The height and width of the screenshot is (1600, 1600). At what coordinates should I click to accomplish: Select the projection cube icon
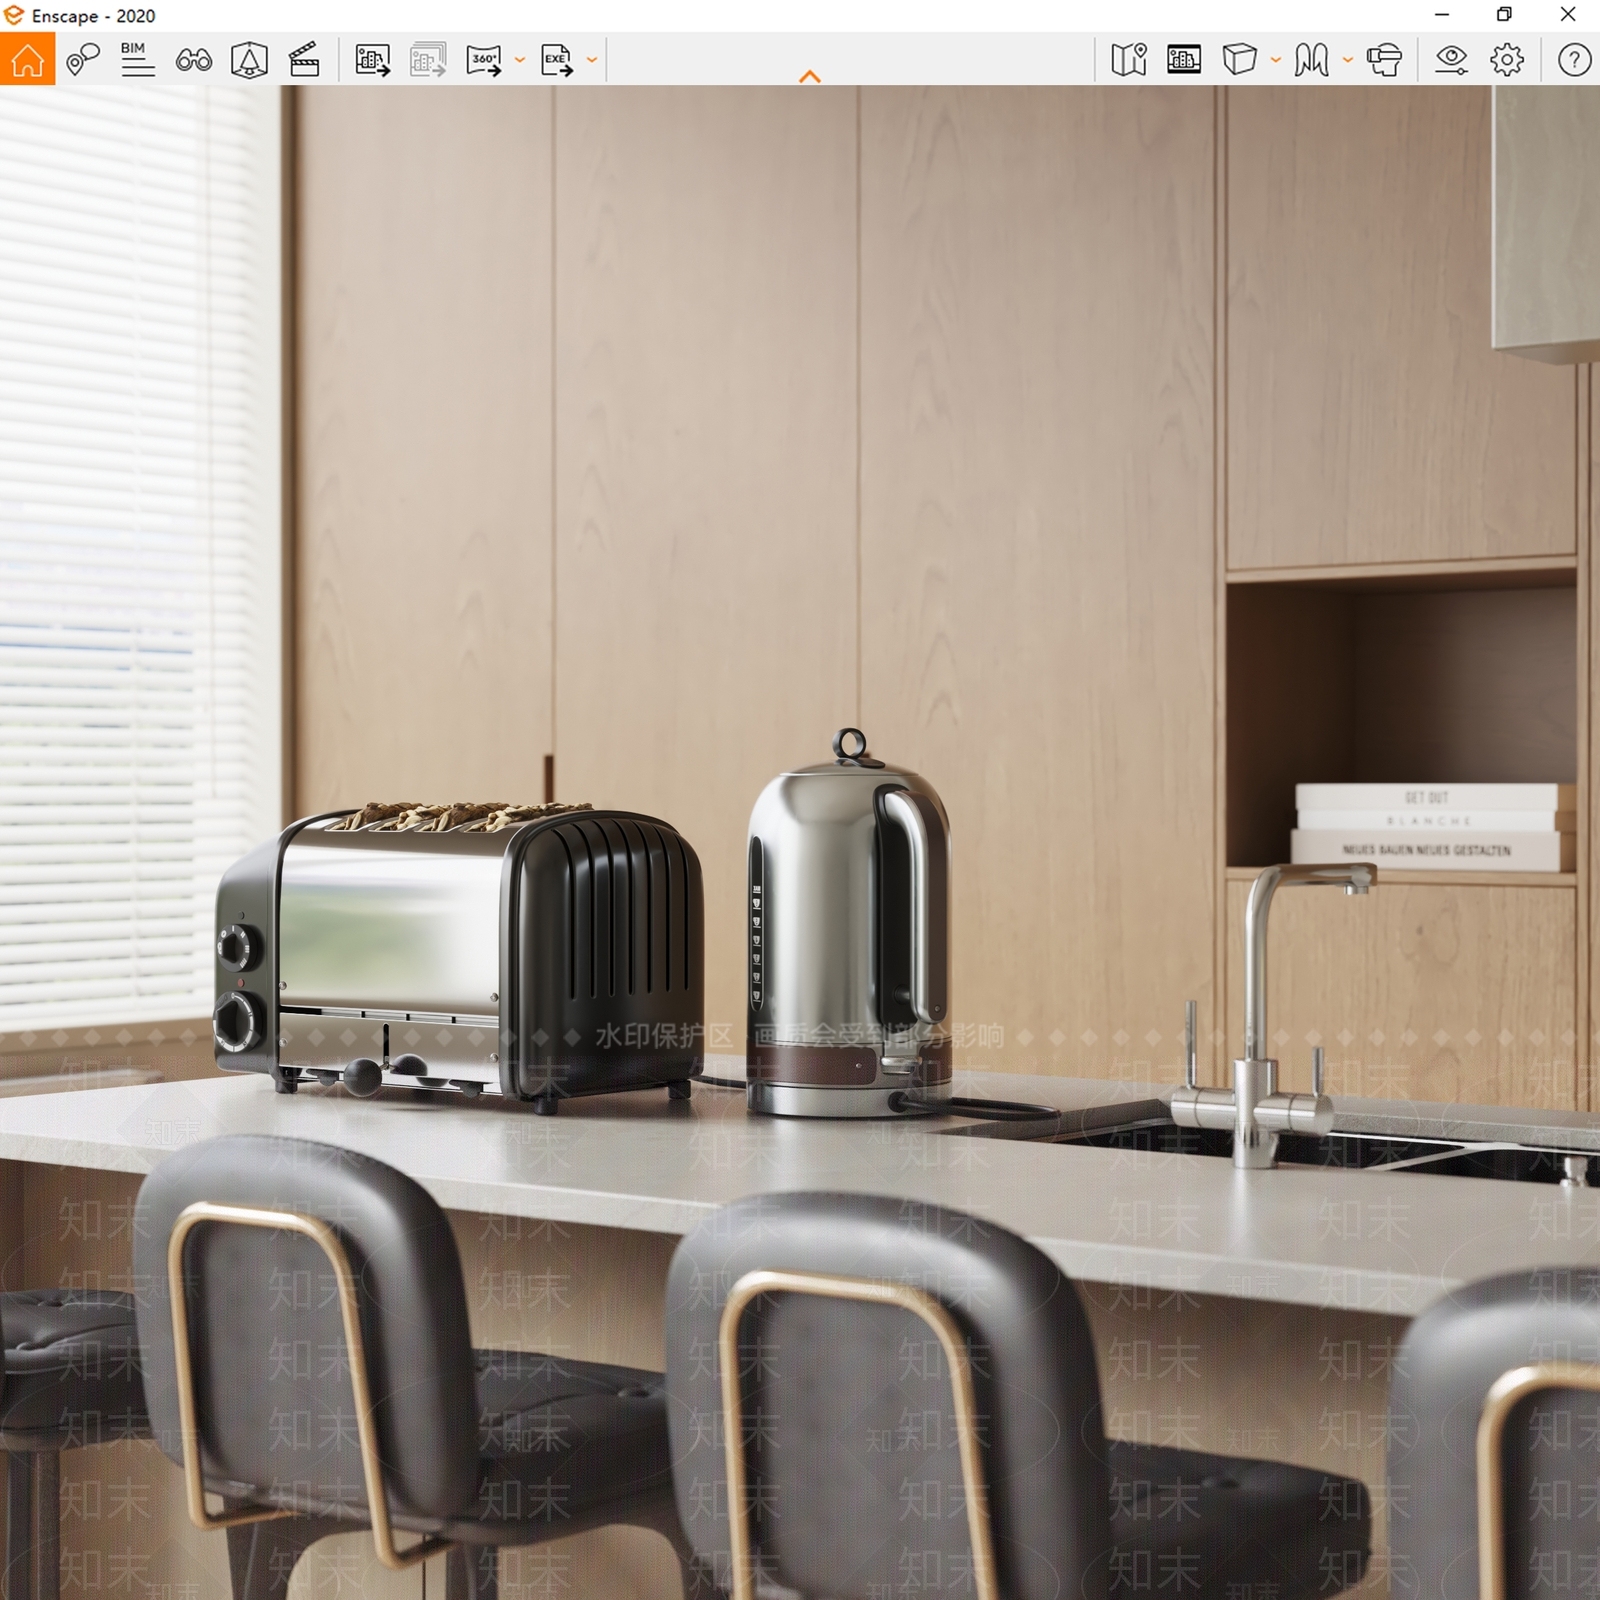click(1239, 59)
